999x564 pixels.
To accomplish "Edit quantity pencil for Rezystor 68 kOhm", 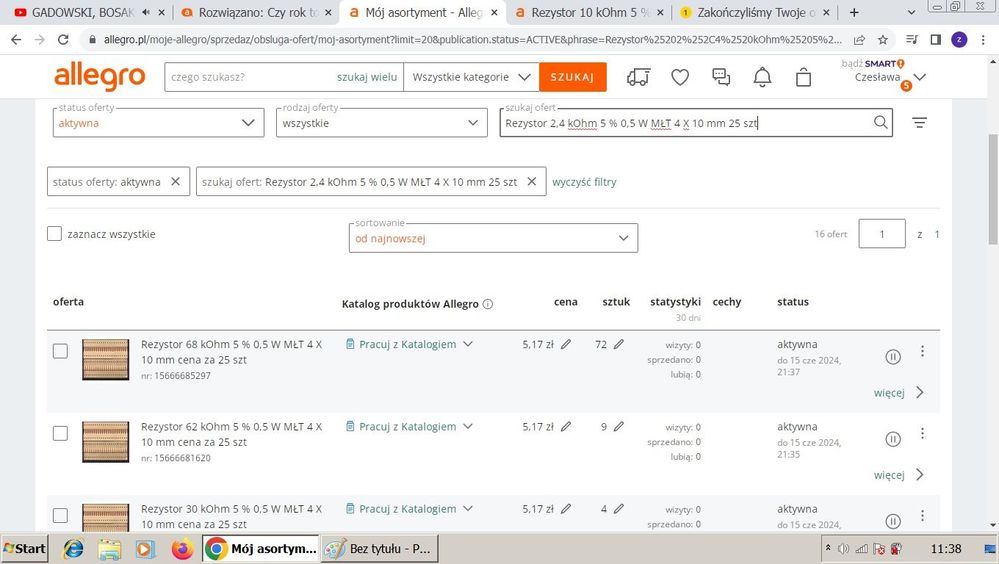I will [619, 345].
